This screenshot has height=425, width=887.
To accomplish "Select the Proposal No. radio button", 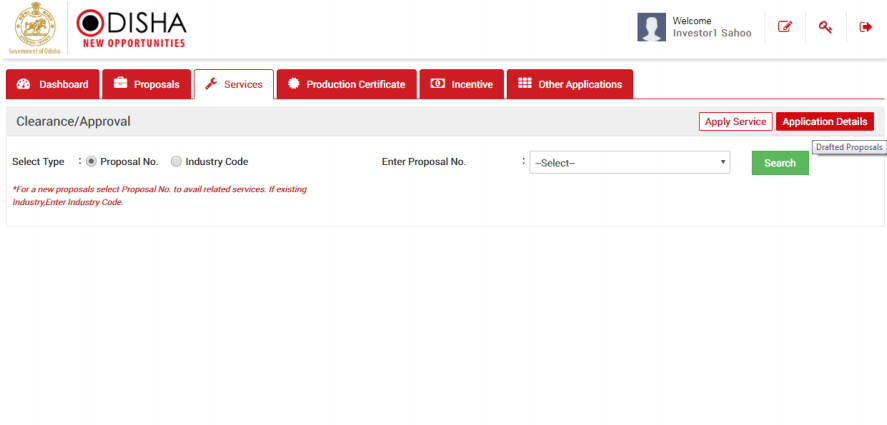I will (x=91, y=161).
